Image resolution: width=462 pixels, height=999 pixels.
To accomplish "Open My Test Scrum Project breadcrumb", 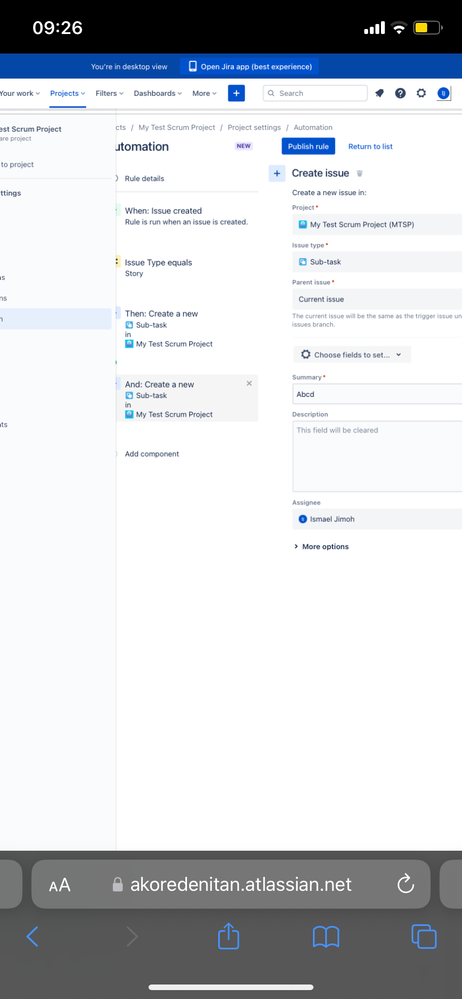I will [x=177, y=127].
